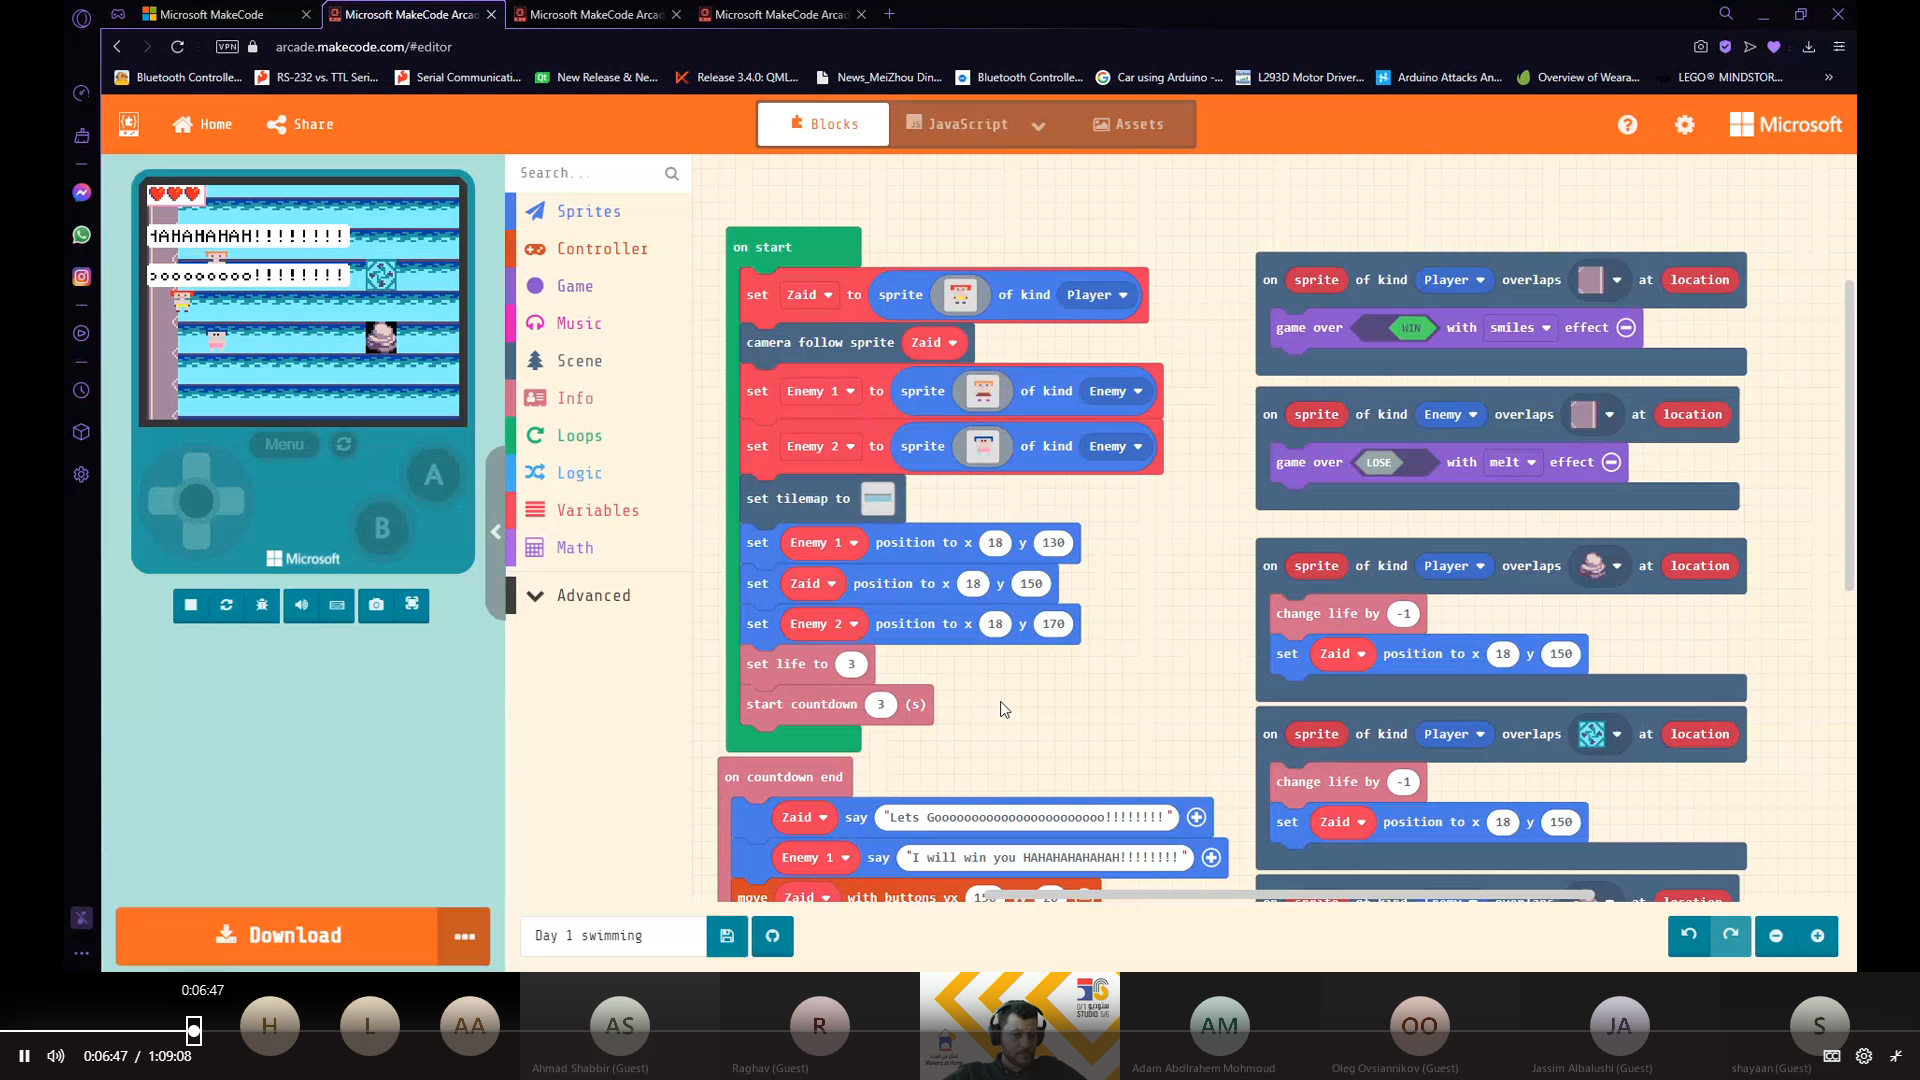Image resolution: width=1920 pixels, height=1080 pixels.
Task: Open the smiles effect dropdown
Action: 1520,328
